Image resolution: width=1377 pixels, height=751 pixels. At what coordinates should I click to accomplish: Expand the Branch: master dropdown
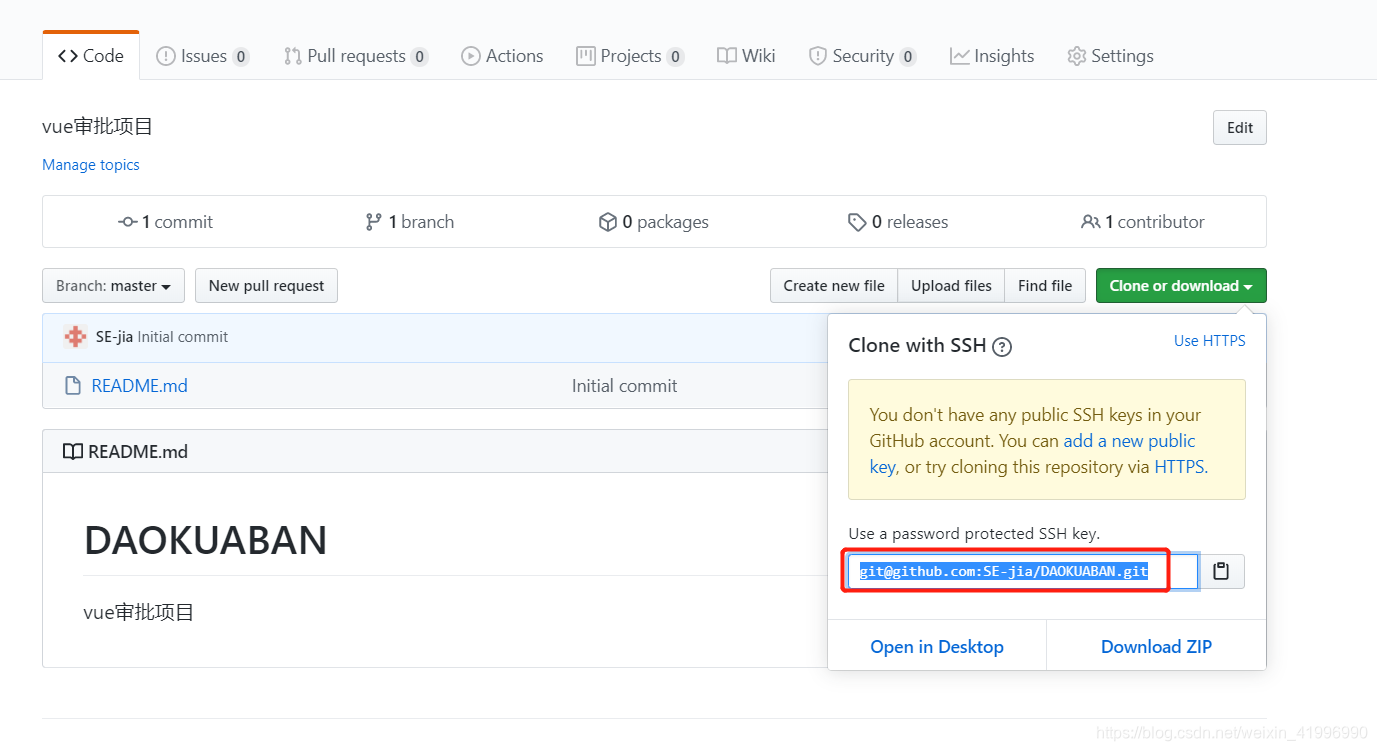(113, 286)
